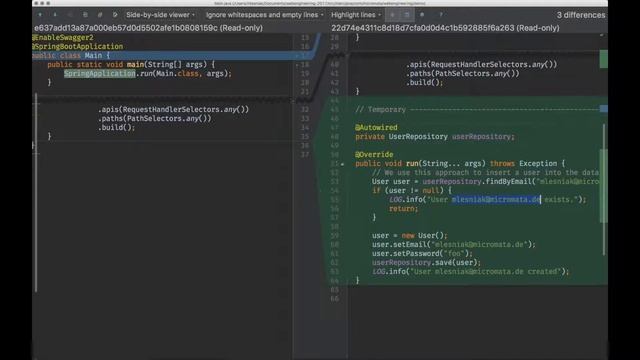Click .build(); in right pane
Image resolution: width=640 pixels, height=360 pixels.
pyautogui.click(x=424, y=82)
